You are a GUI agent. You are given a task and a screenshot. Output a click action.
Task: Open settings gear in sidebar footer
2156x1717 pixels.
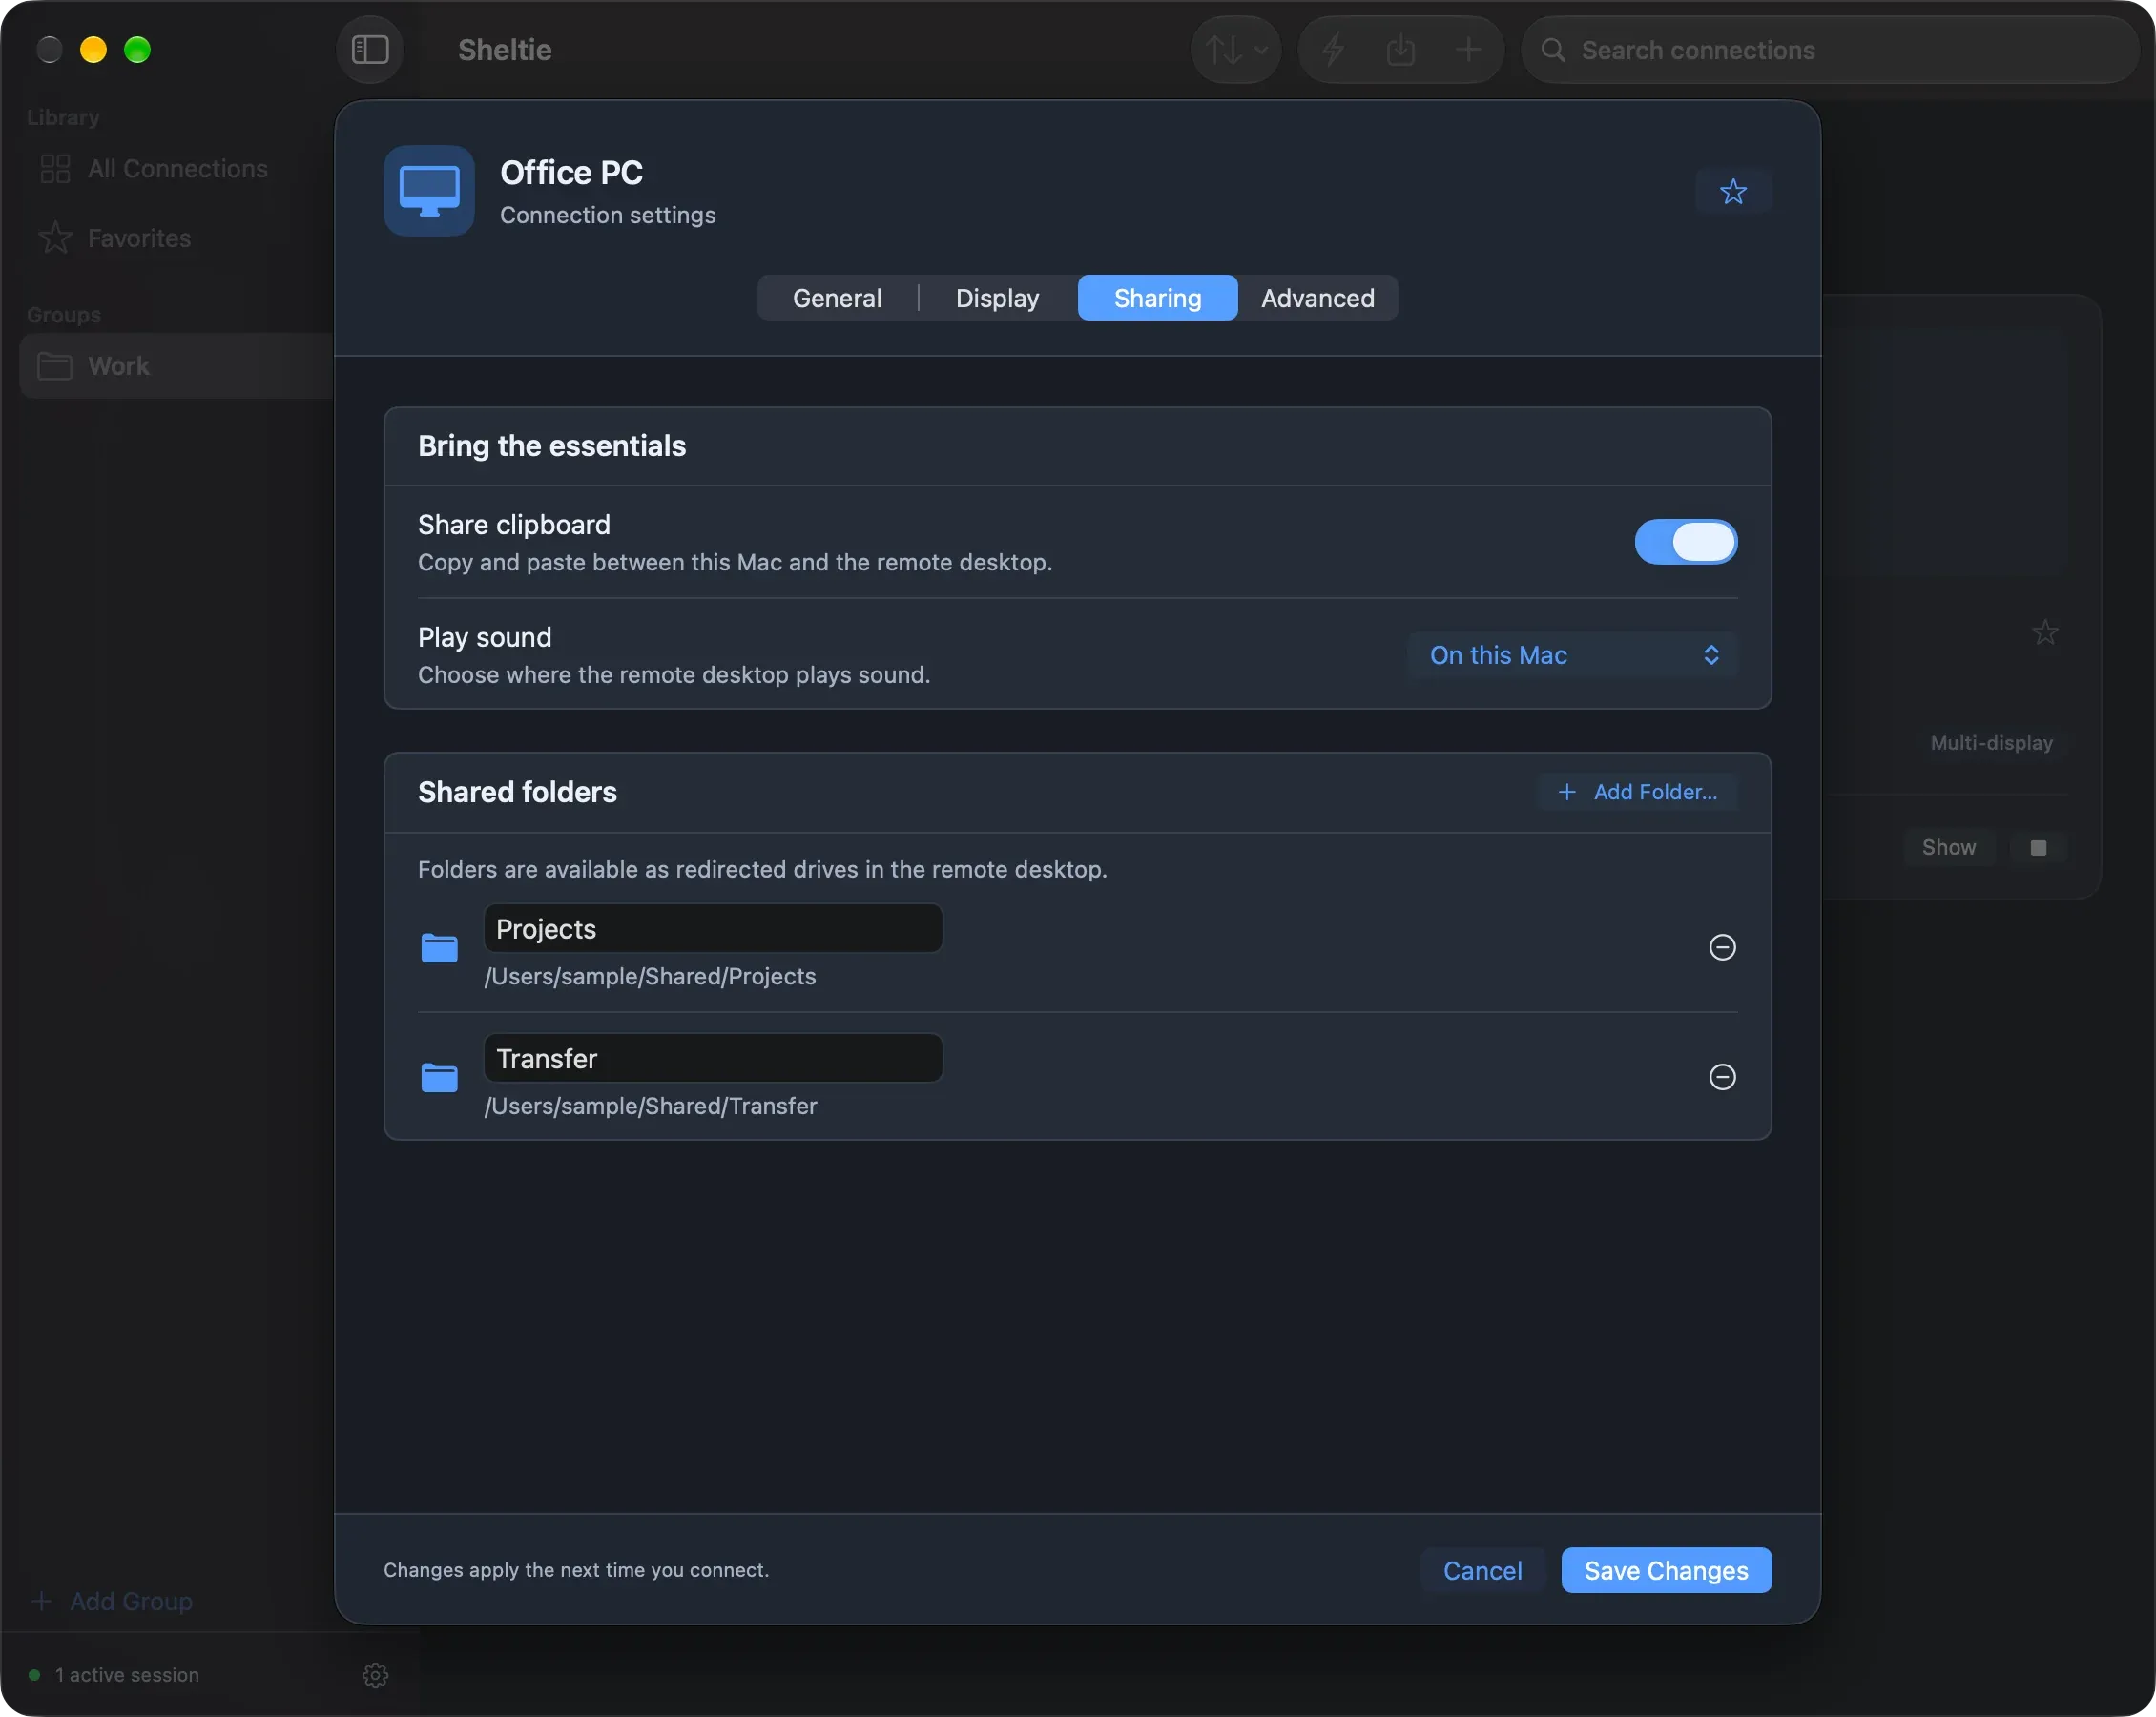[375, 1675]
